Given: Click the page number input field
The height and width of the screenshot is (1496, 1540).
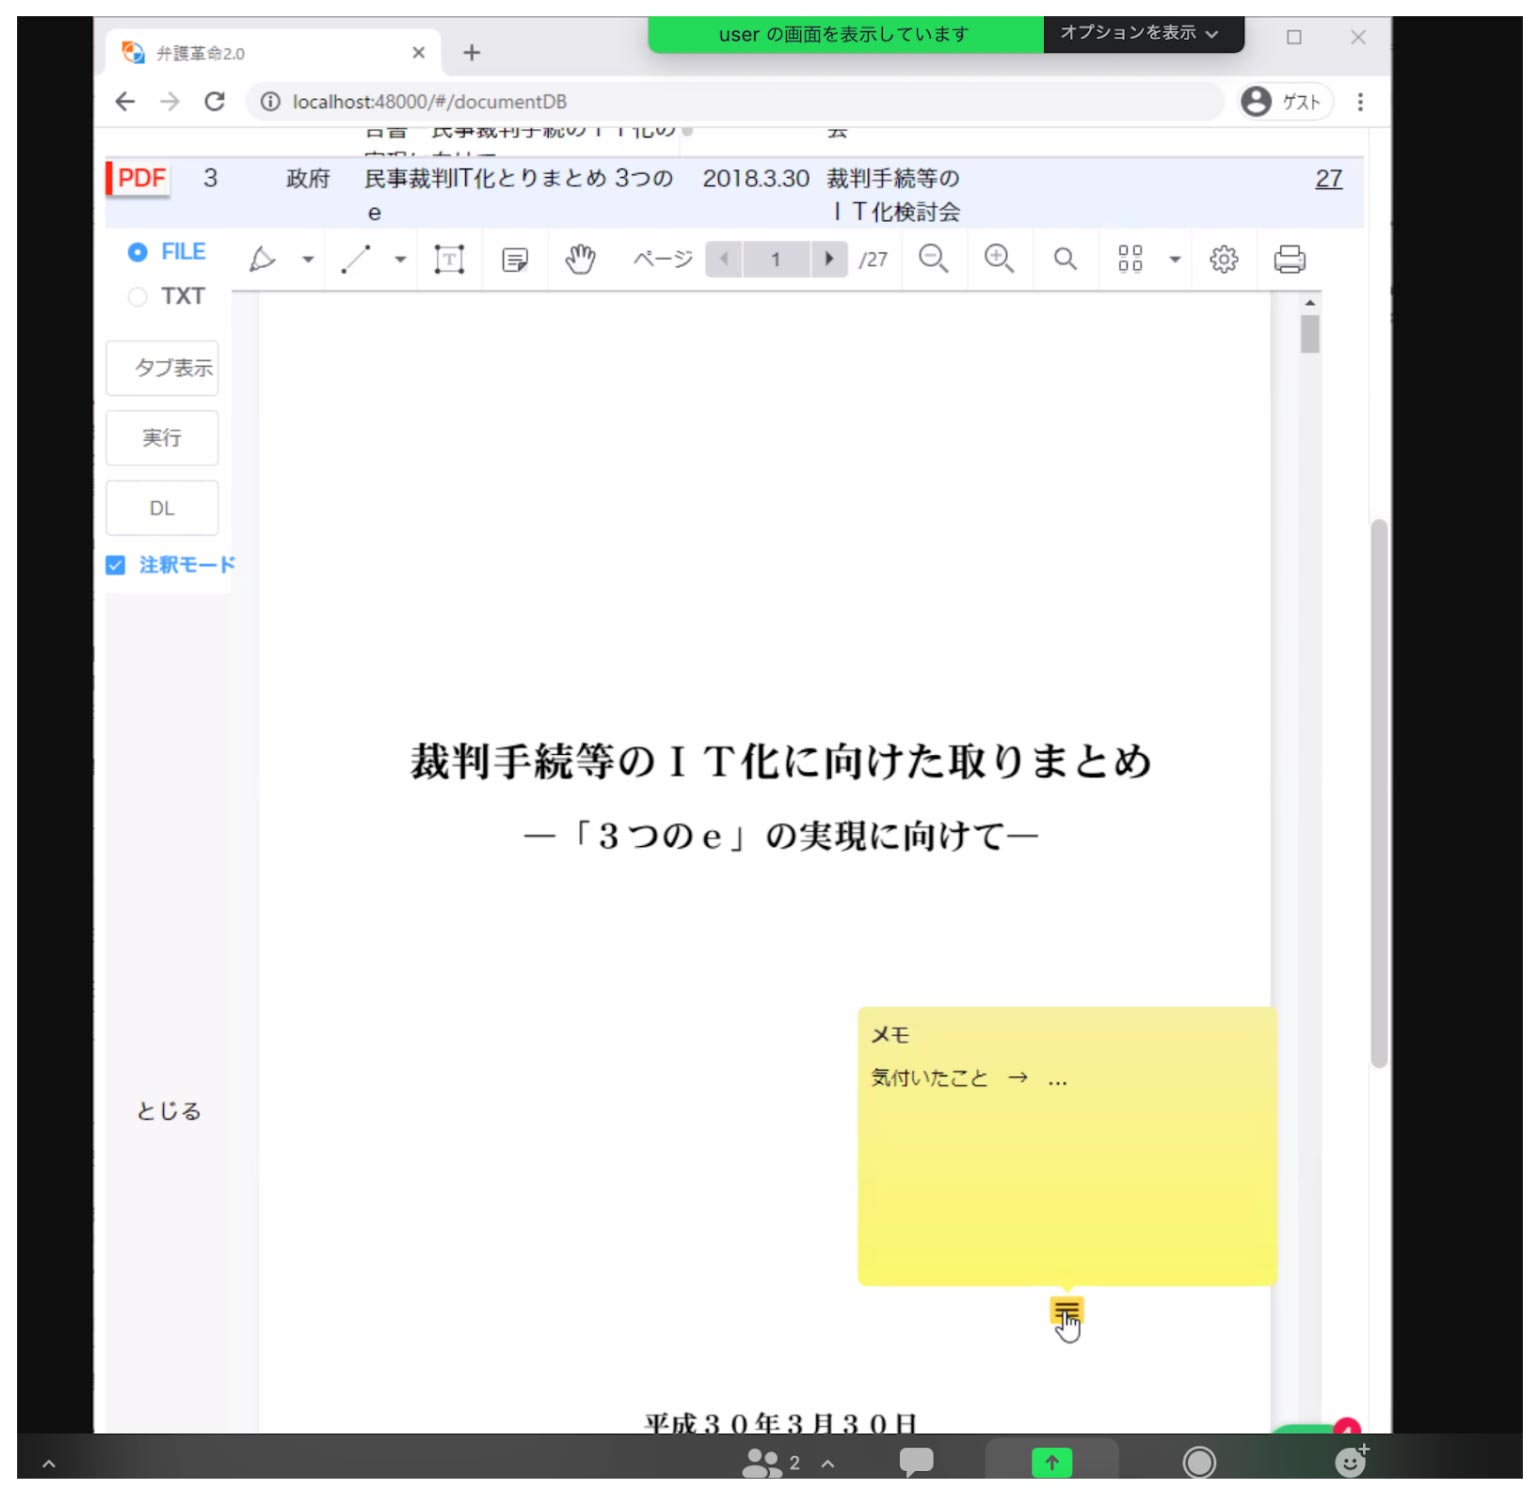Looking at the screenshot, I should (x=776, y=260).
